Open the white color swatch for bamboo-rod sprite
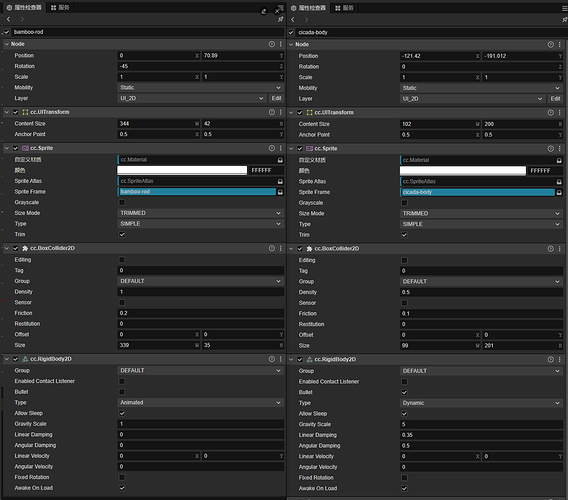Image resolution: width=568 pixels, height=500 pixels. (x=182, y=170)
